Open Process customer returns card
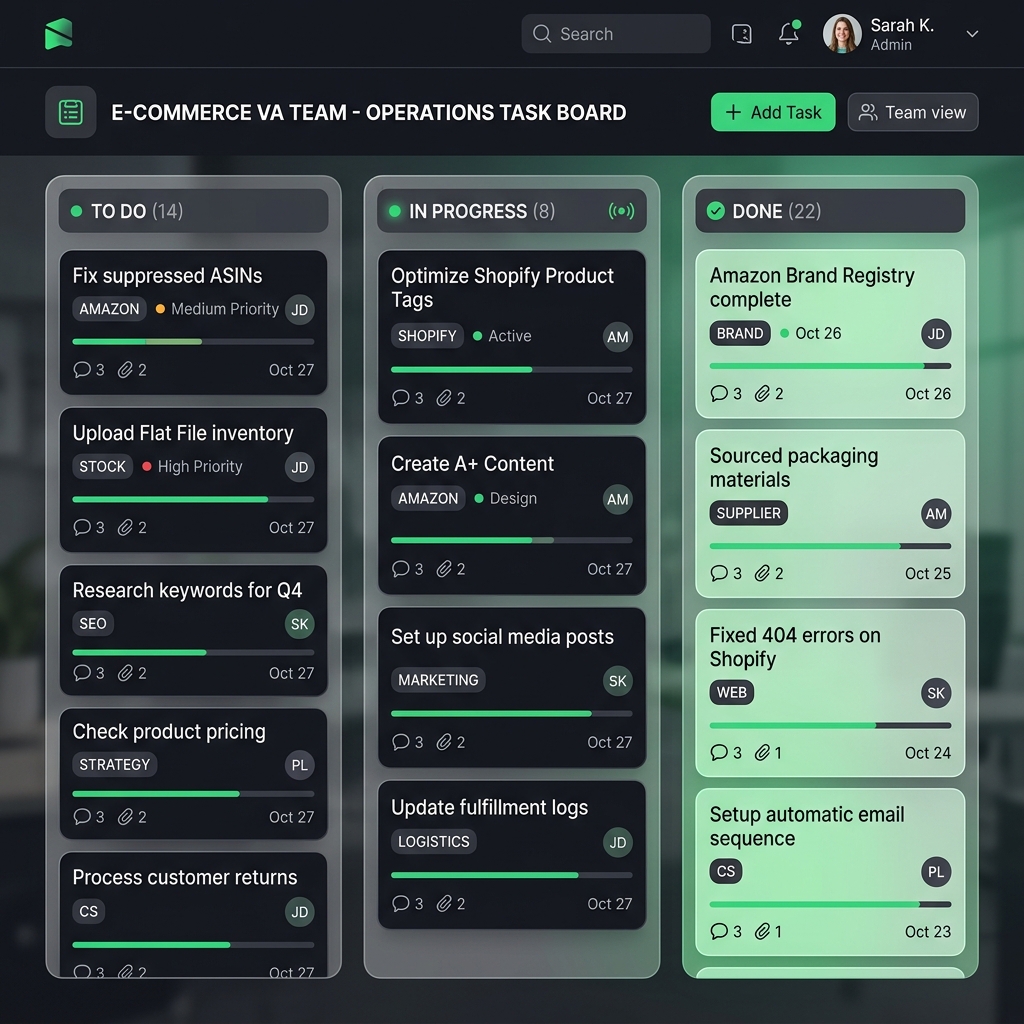The image size is (1024, 1024). [193, 914]
